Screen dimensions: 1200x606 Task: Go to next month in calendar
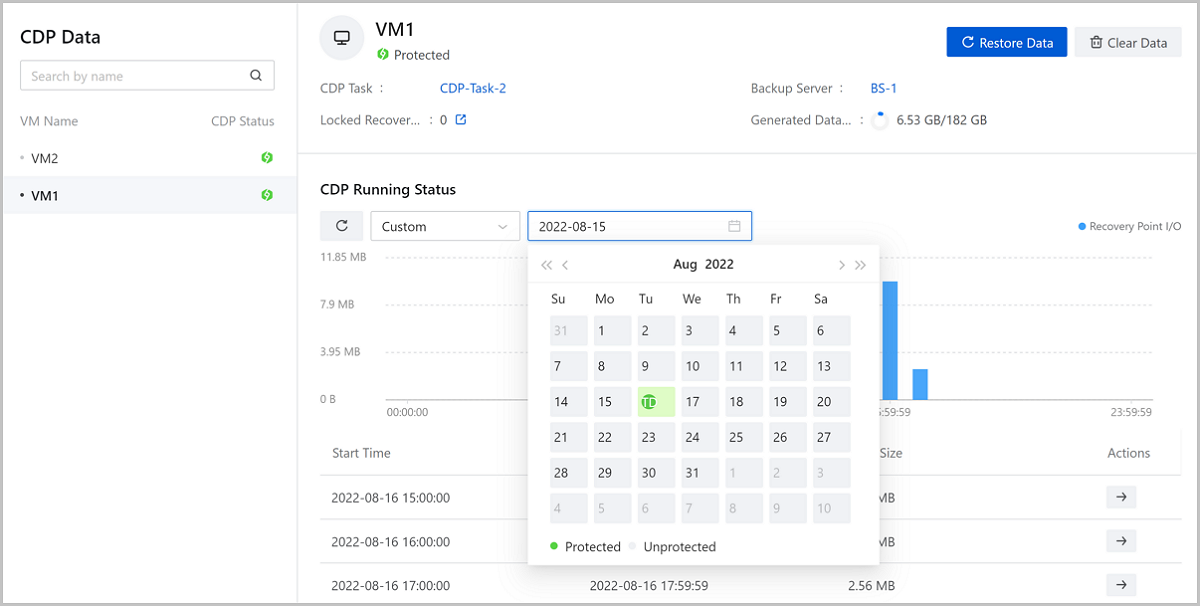[841, 265]
